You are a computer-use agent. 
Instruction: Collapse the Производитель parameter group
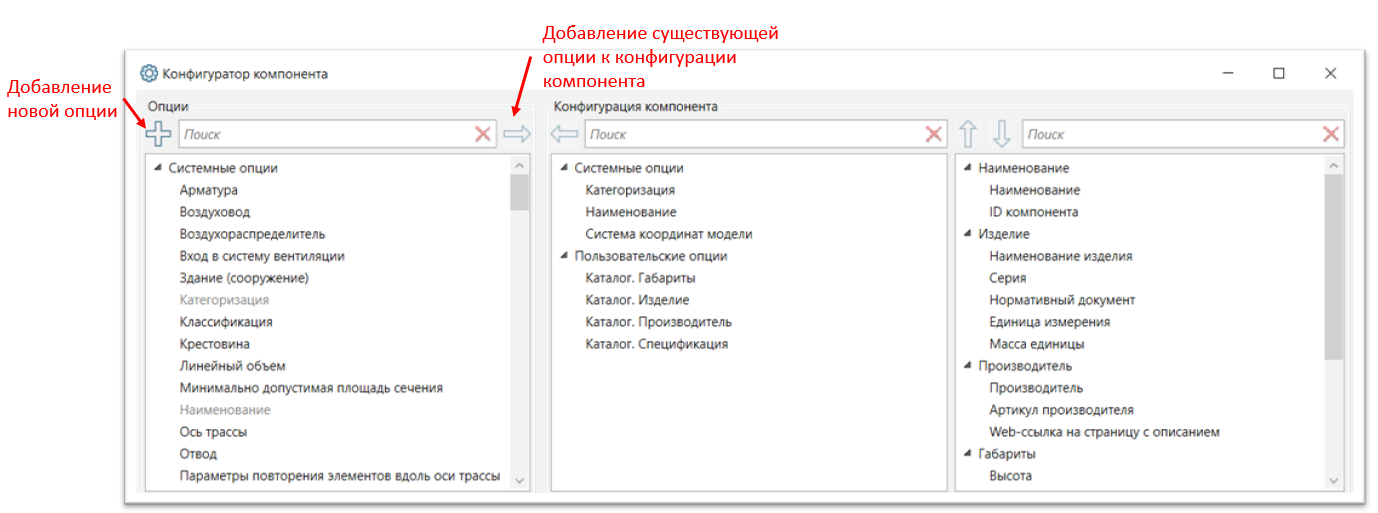coord(967,366)
